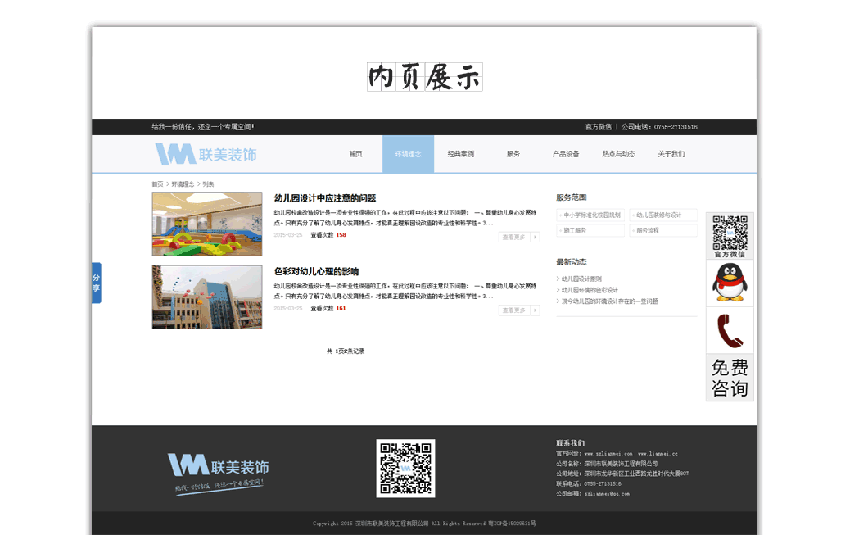The image size is (850, 535).
Task: Click the red telephone icon
Action: [x=731, y=331]
